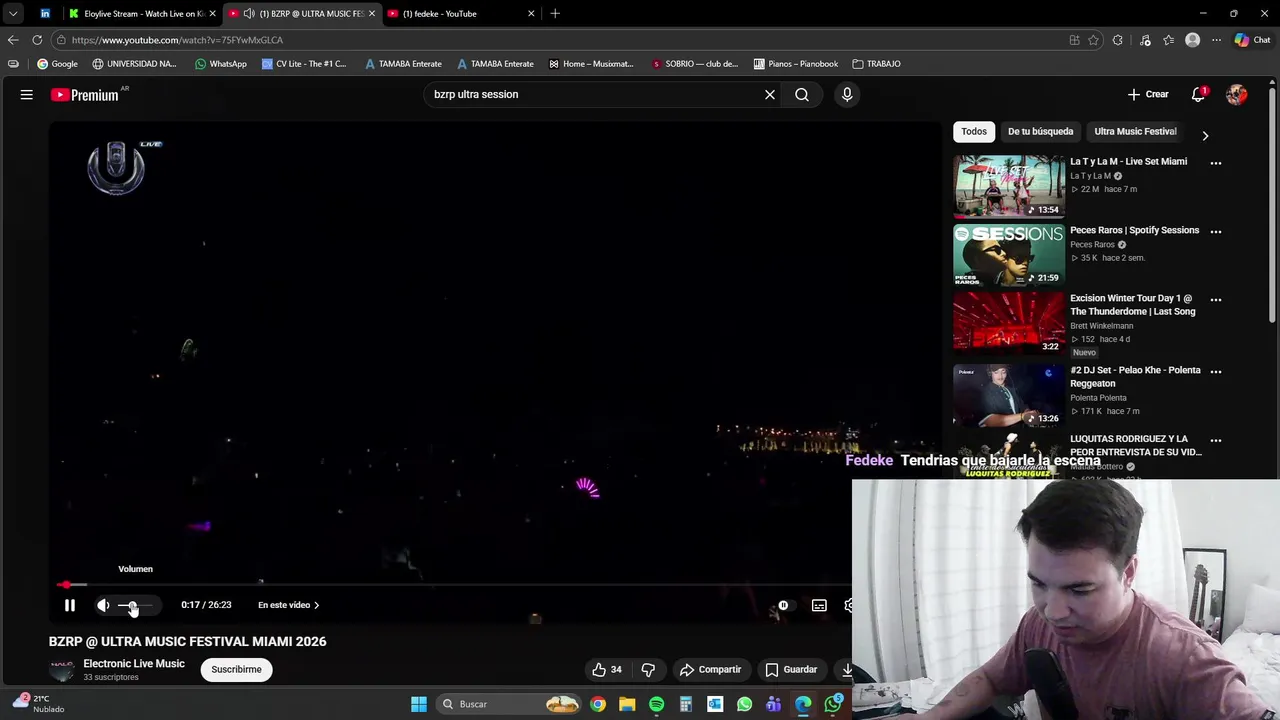This screenshot has height=720, width=1280.
Task: Reload the page
Action: pos(37,40)
